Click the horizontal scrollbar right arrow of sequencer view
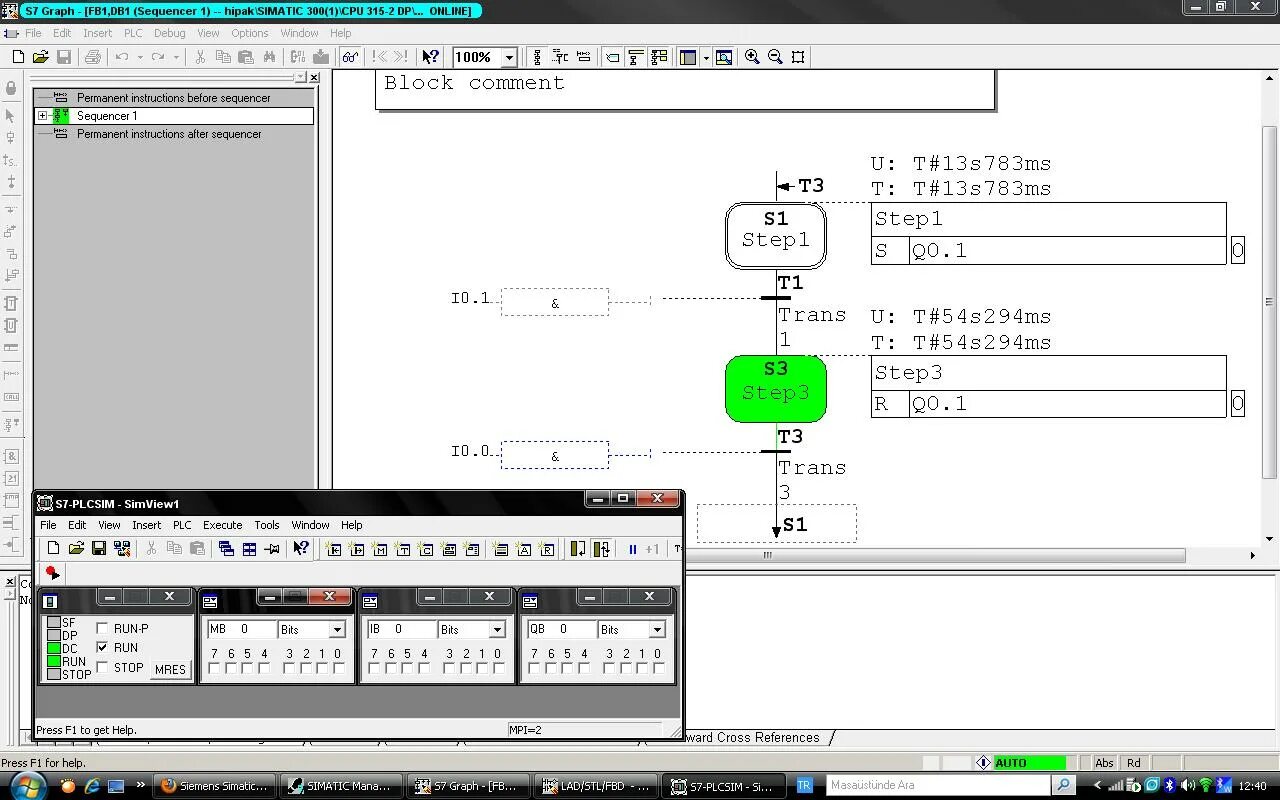Screen dimensions: 1280x800 (x=1252, y=555)
